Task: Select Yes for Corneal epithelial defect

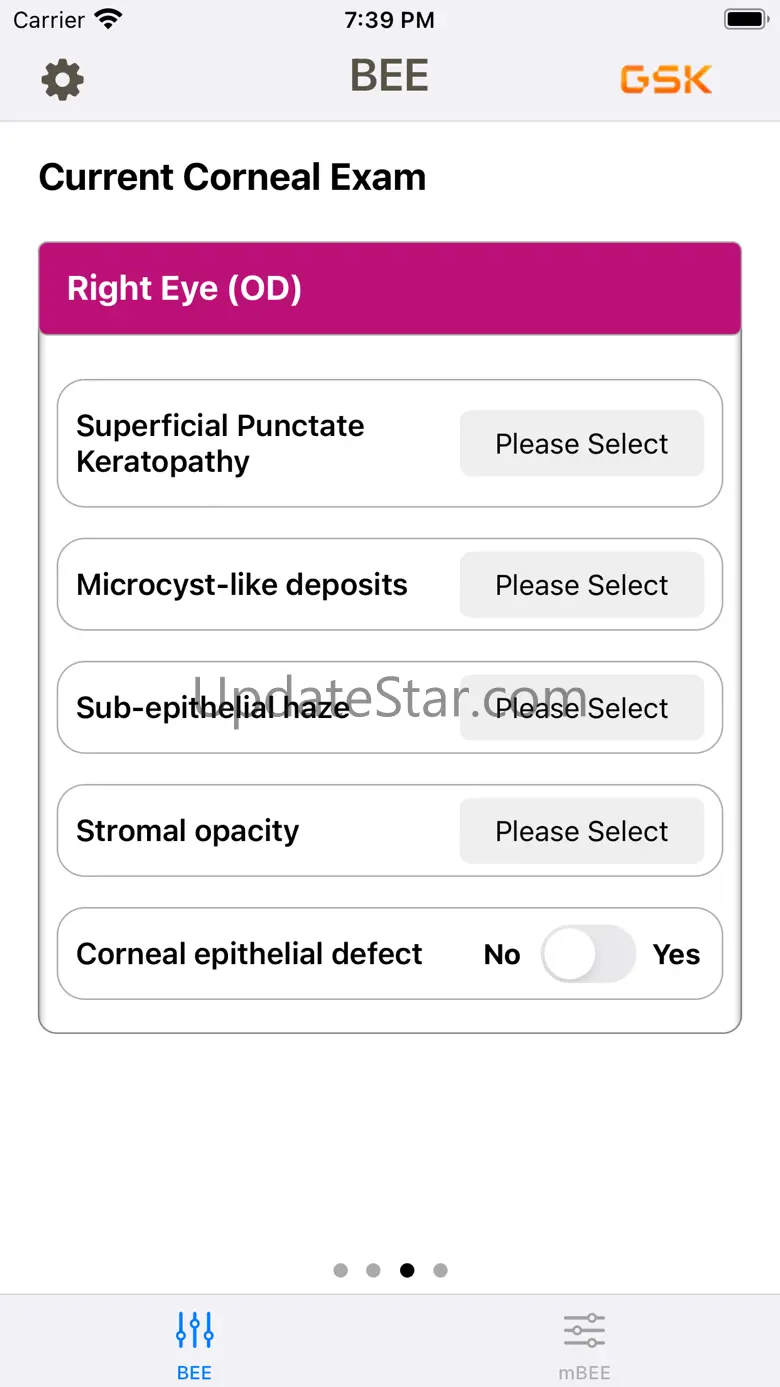Action: pos(676,954)
